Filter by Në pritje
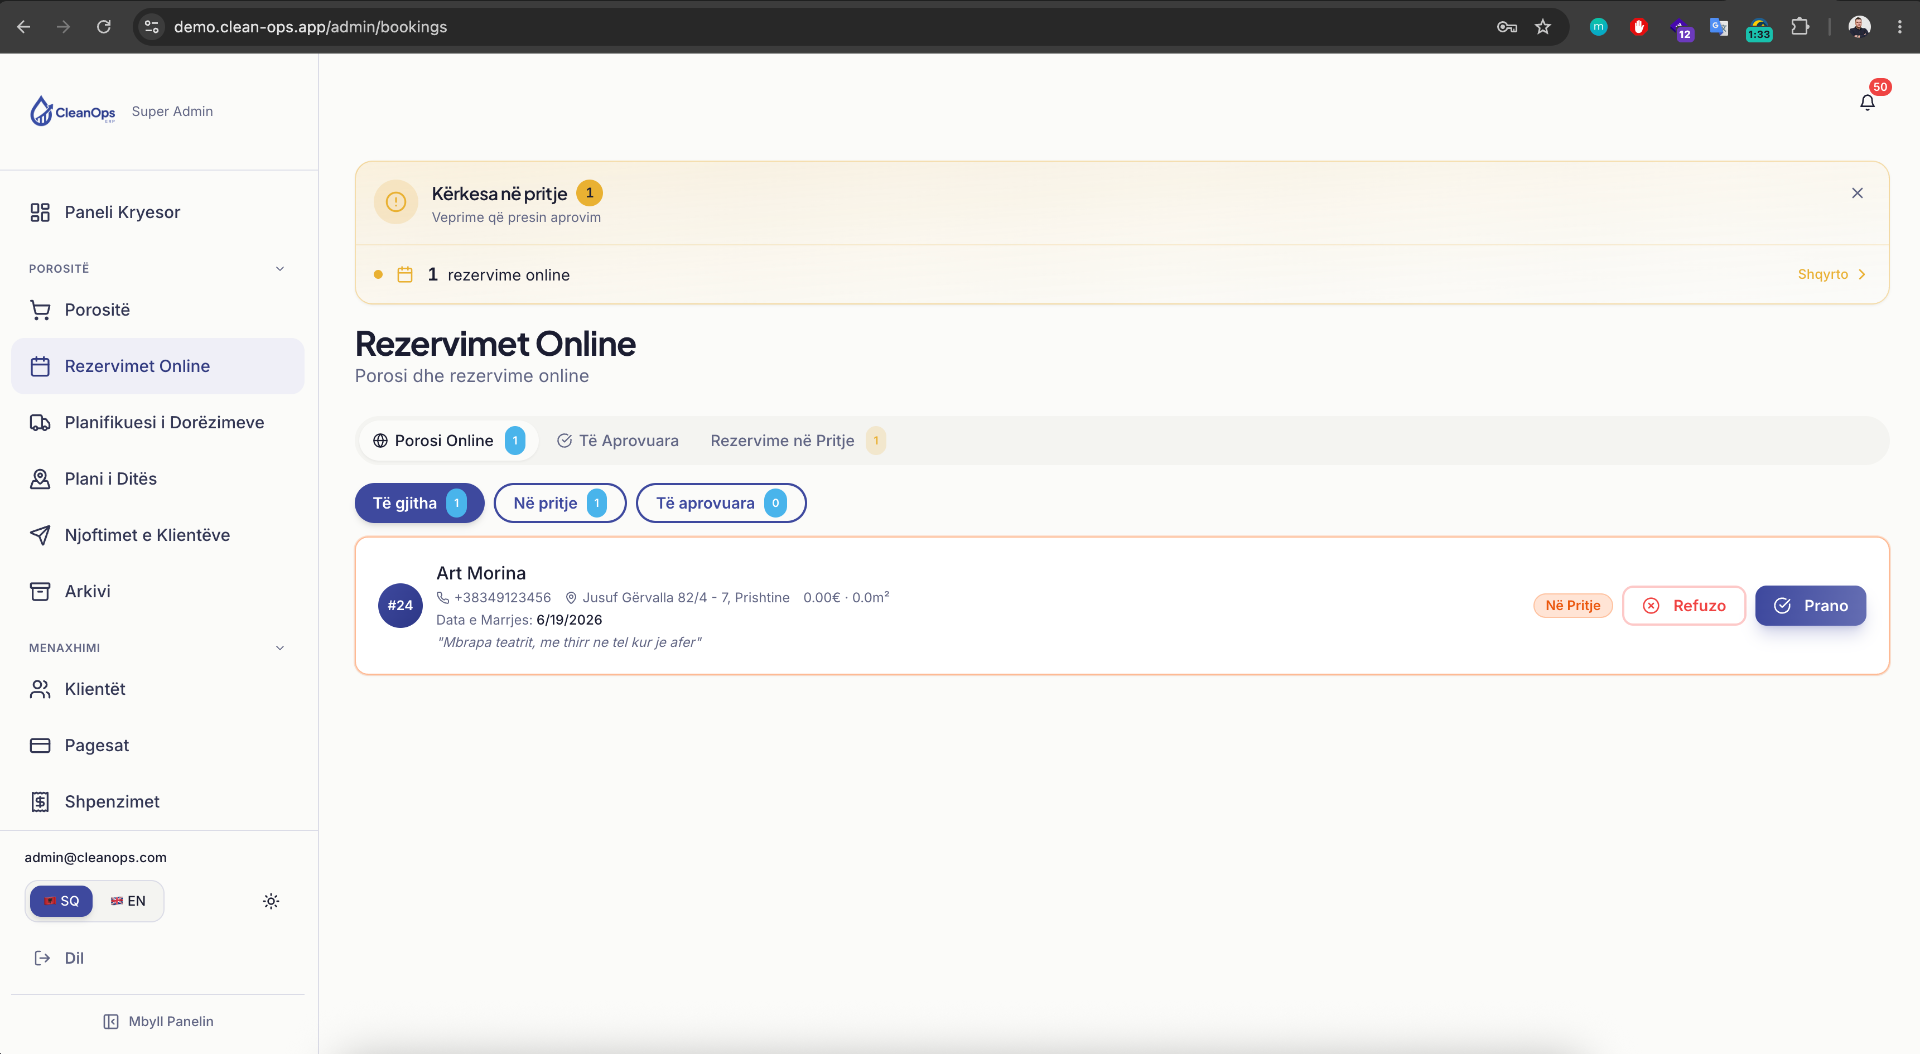The image size is (1920, 1054). point(560,503)
